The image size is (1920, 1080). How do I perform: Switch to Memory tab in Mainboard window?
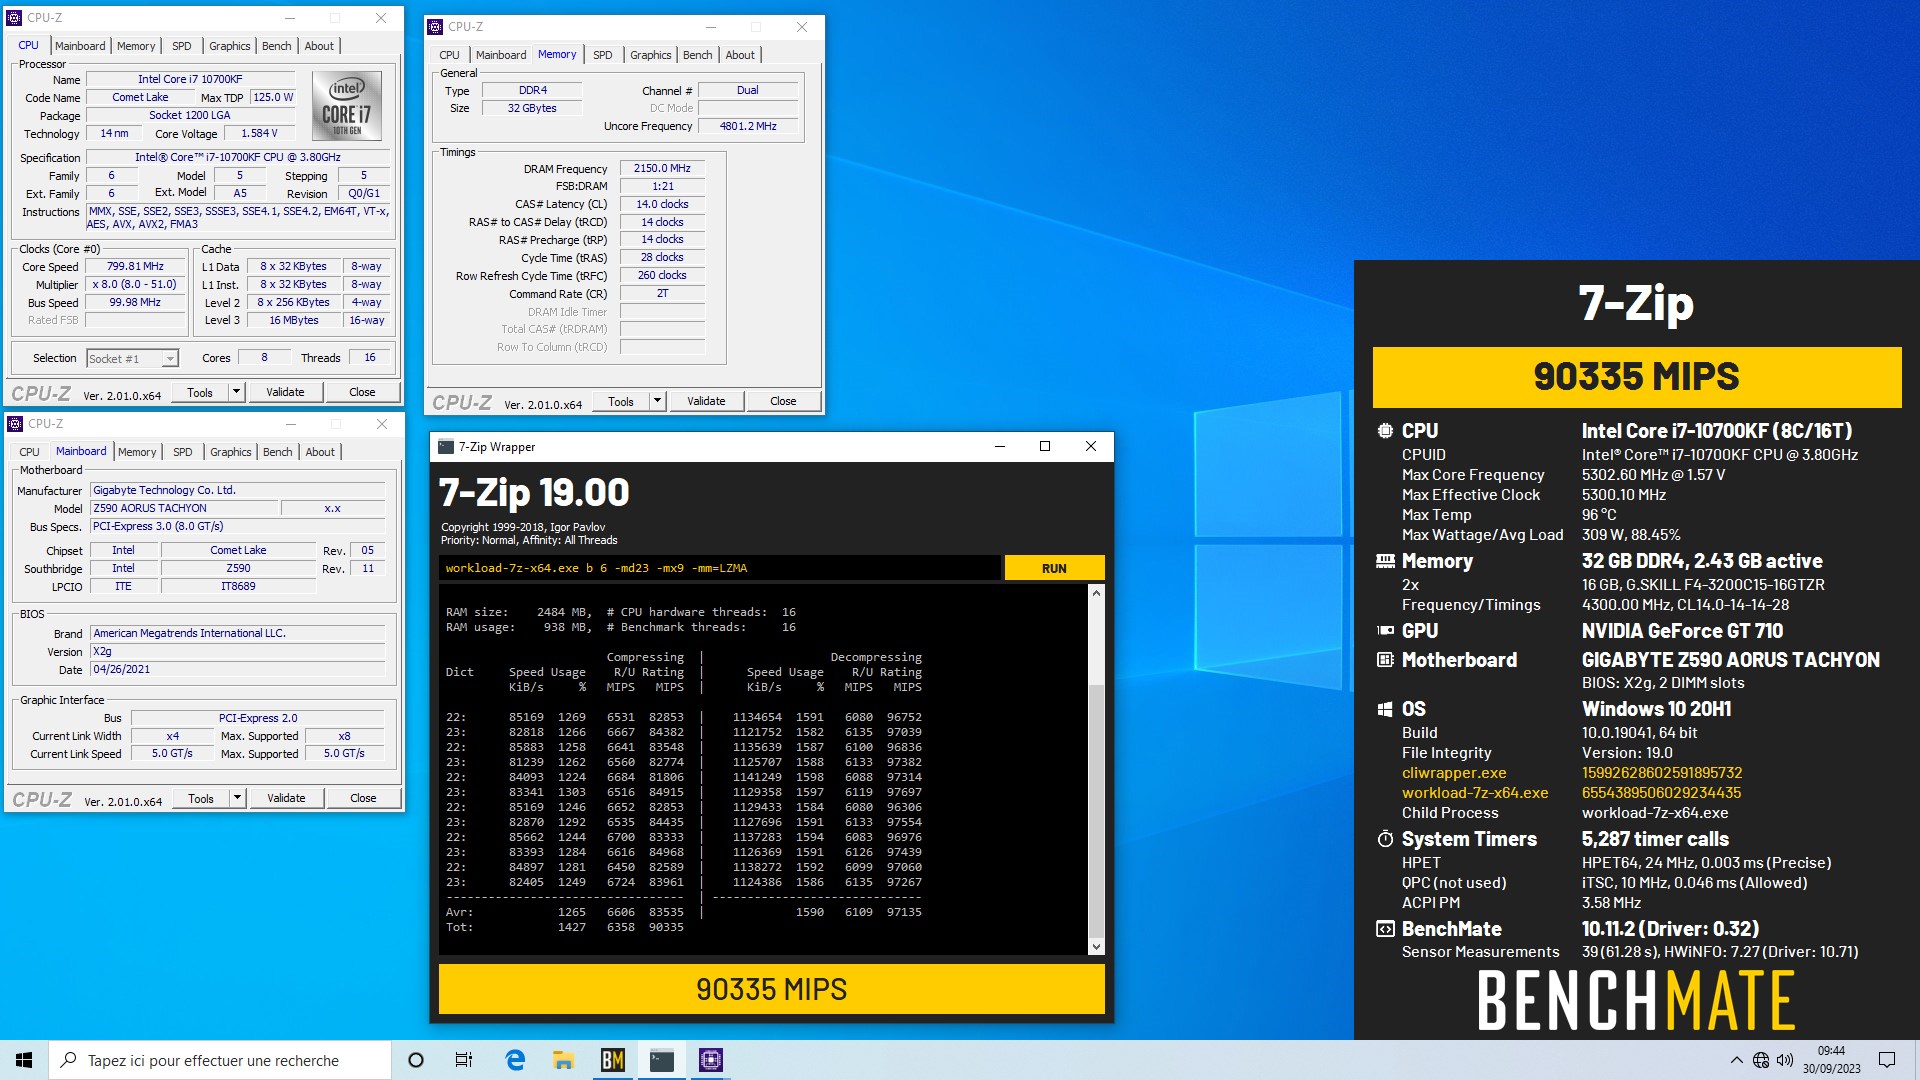click(x=137, y=452)
